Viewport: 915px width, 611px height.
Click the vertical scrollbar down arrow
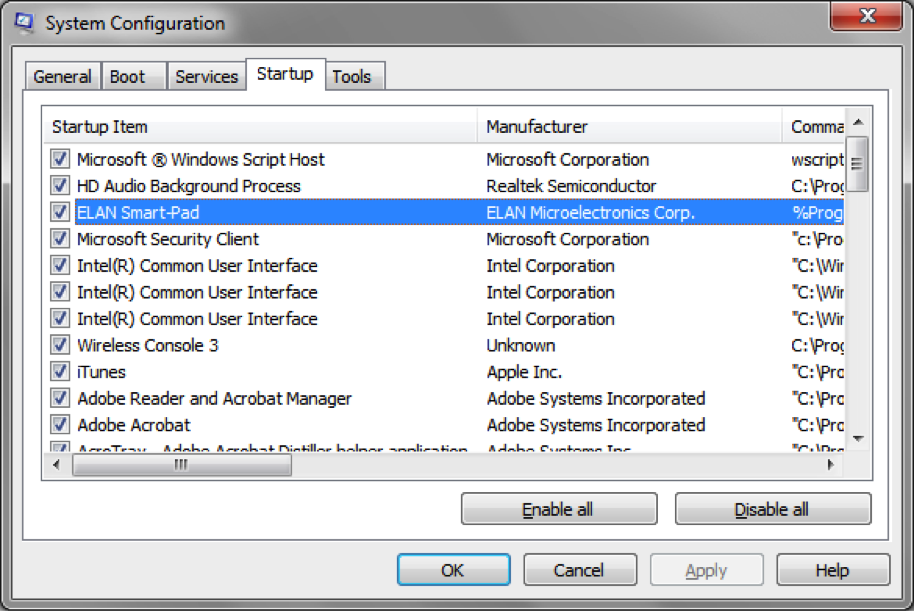tap(858, 438)
